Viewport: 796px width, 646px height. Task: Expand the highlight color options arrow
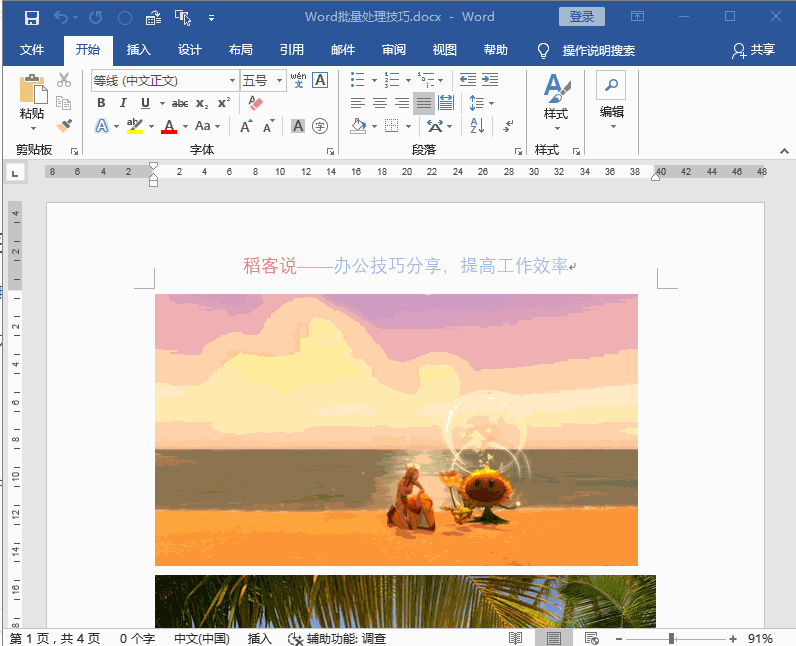click(151, 126)
